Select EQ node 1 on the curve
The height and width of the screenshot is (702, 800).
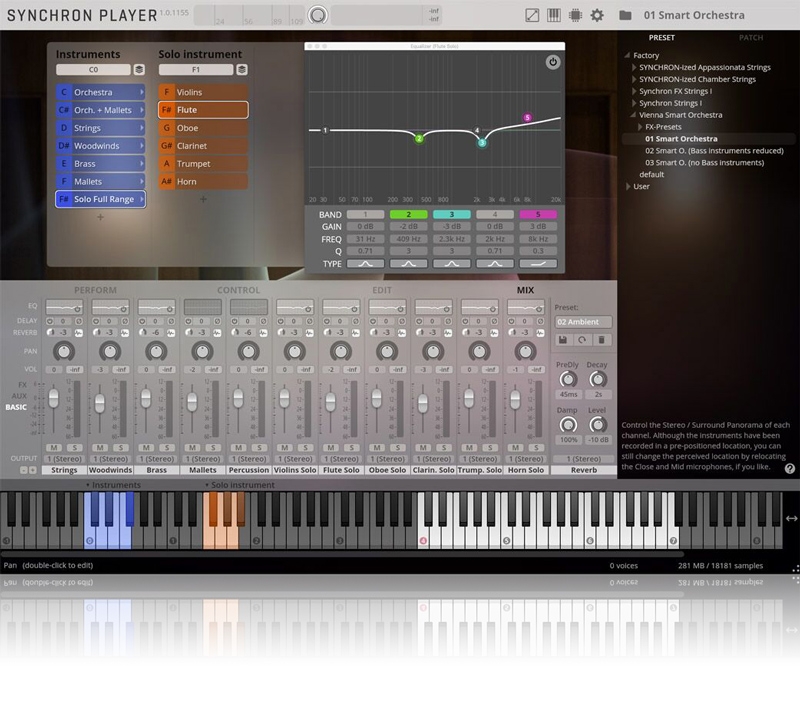[x=325, y=130]
